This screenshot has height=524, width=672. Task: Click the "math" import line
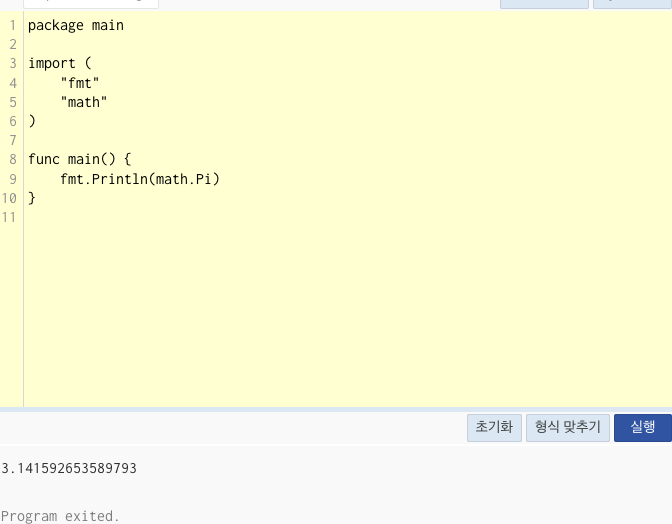[x=84, y=102]
